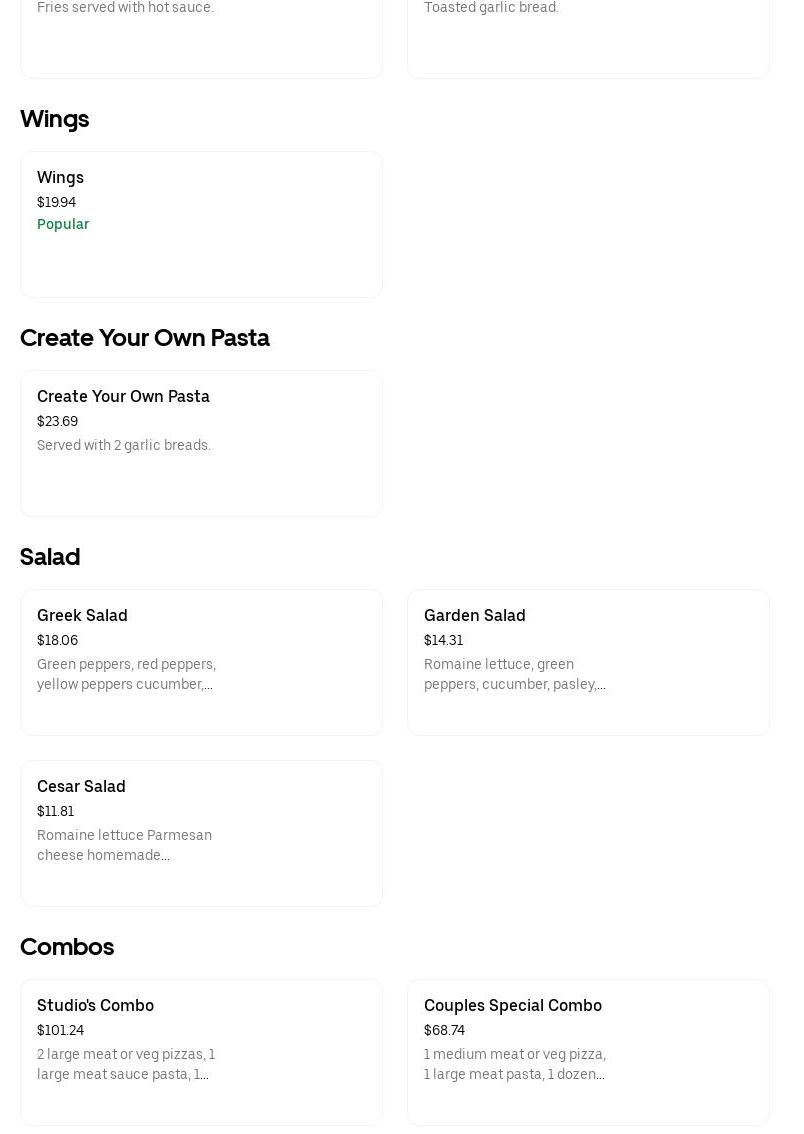Click the Create Your Own Pasta section heading
The height and width of the screenshot is (1134, 804).
click(x=145, y=338)
